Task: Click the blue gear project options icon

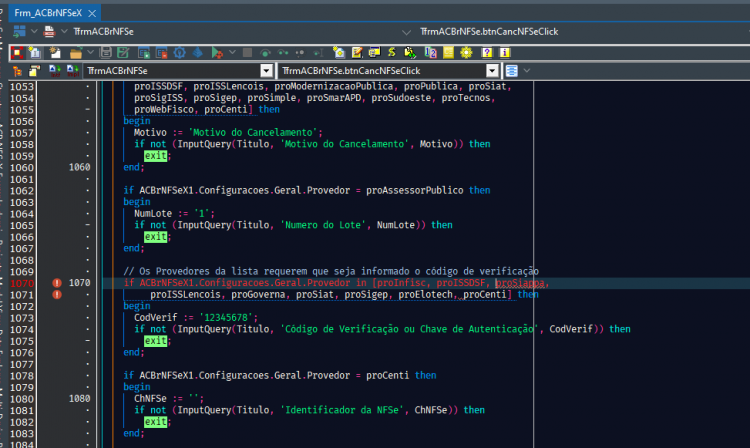Action: click(179, 53)
